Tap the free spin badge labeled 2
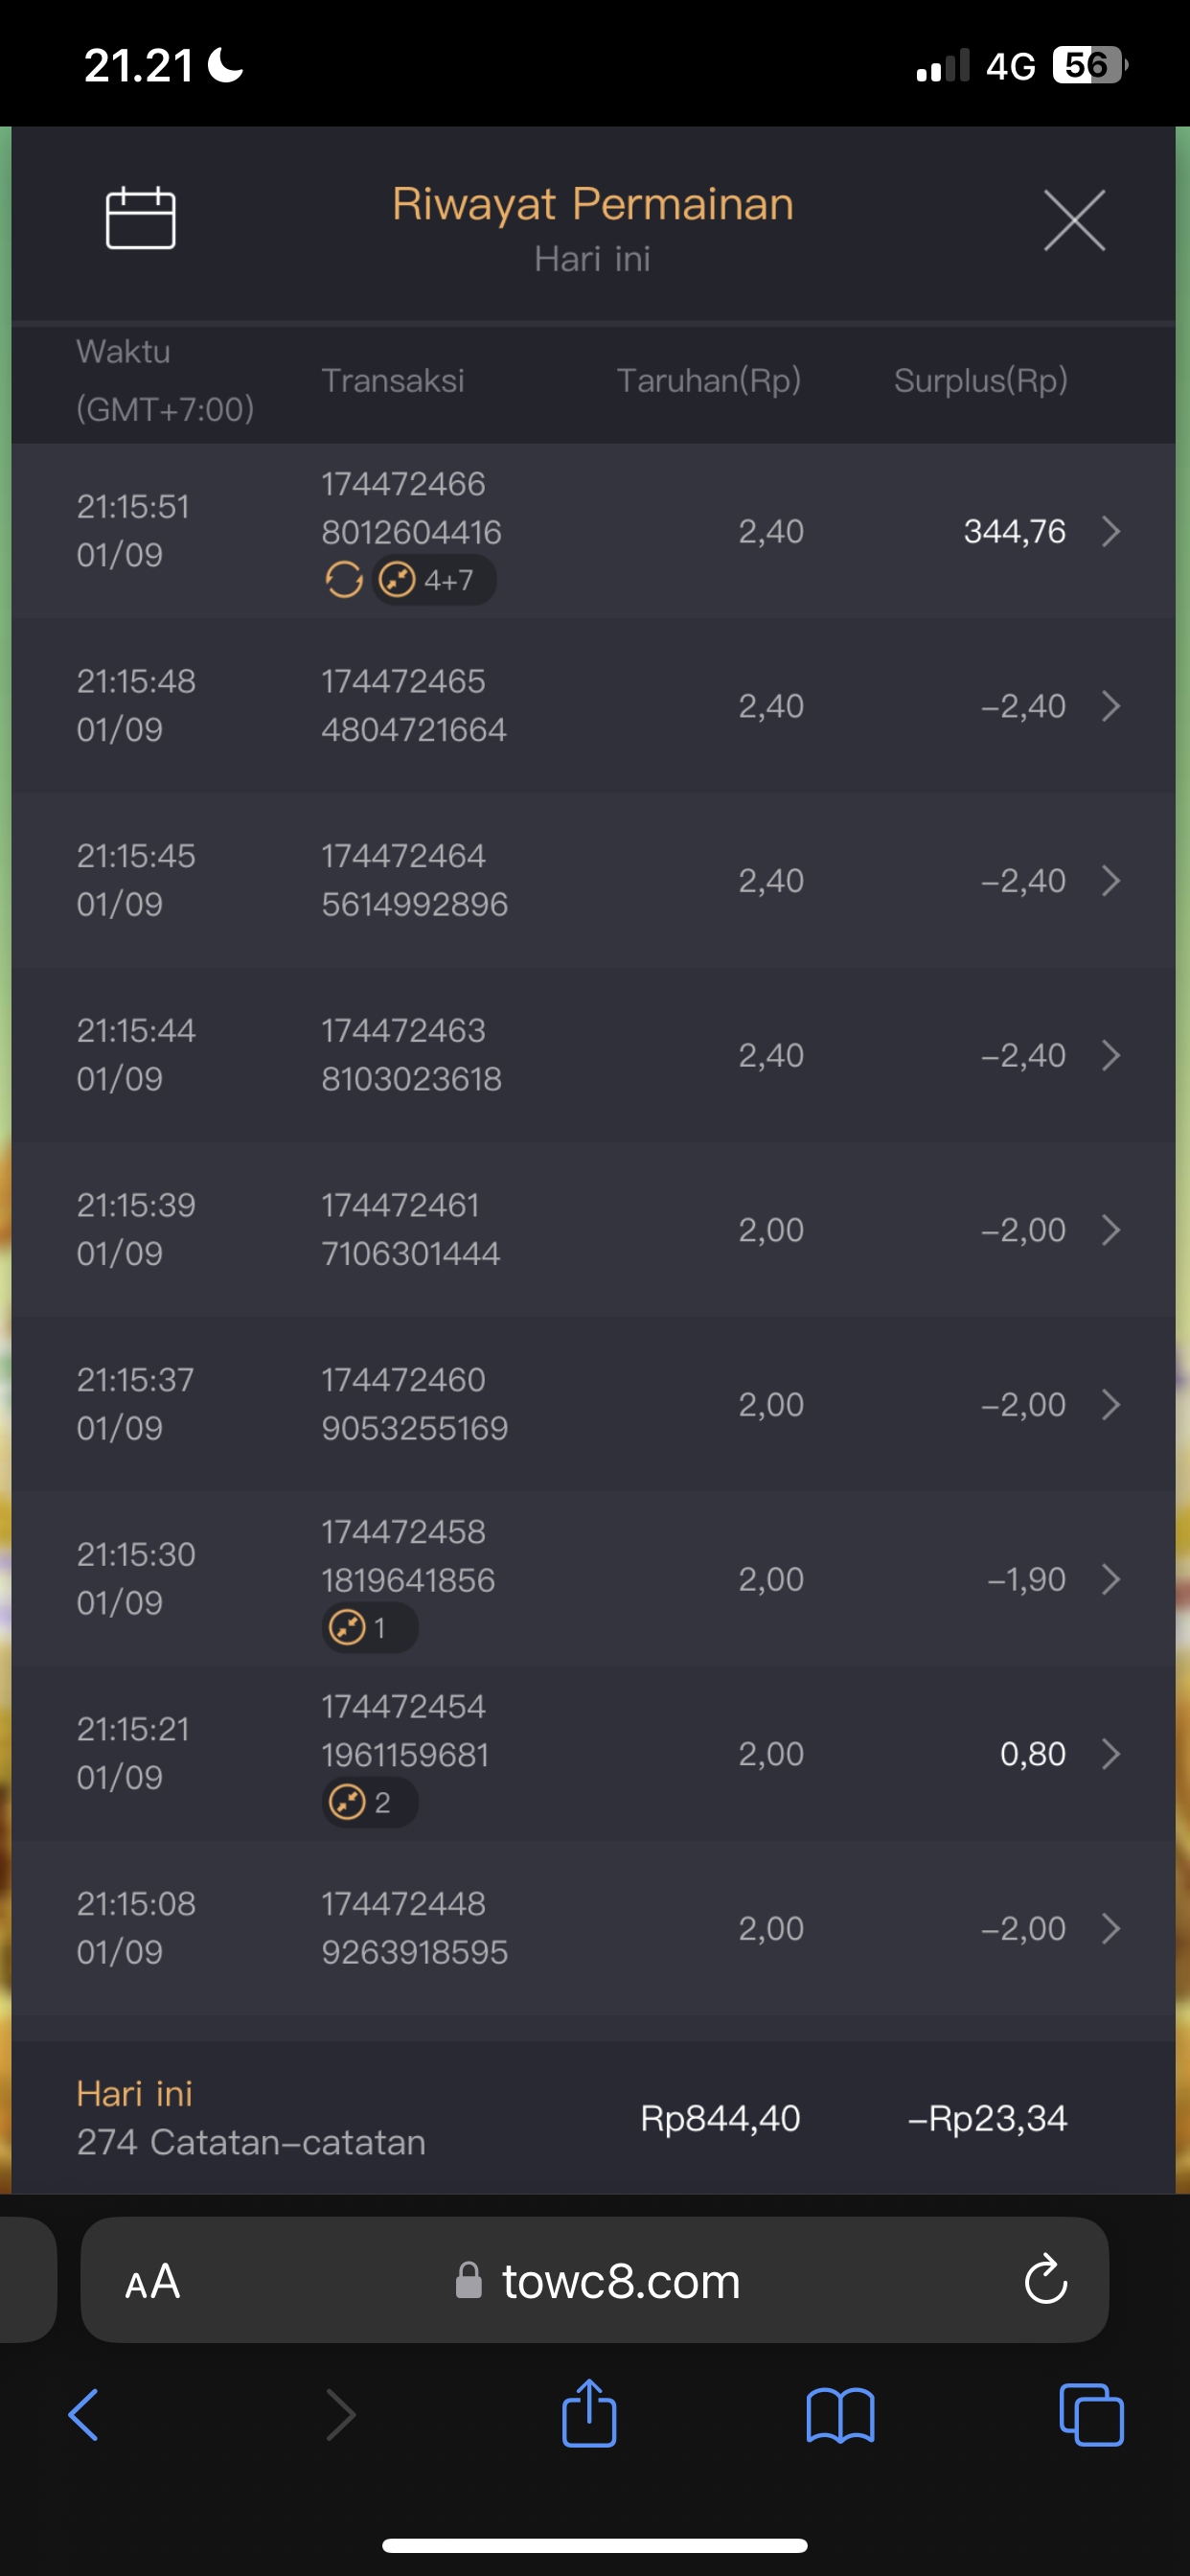 pyautogui.click(x=369, y=1803)
